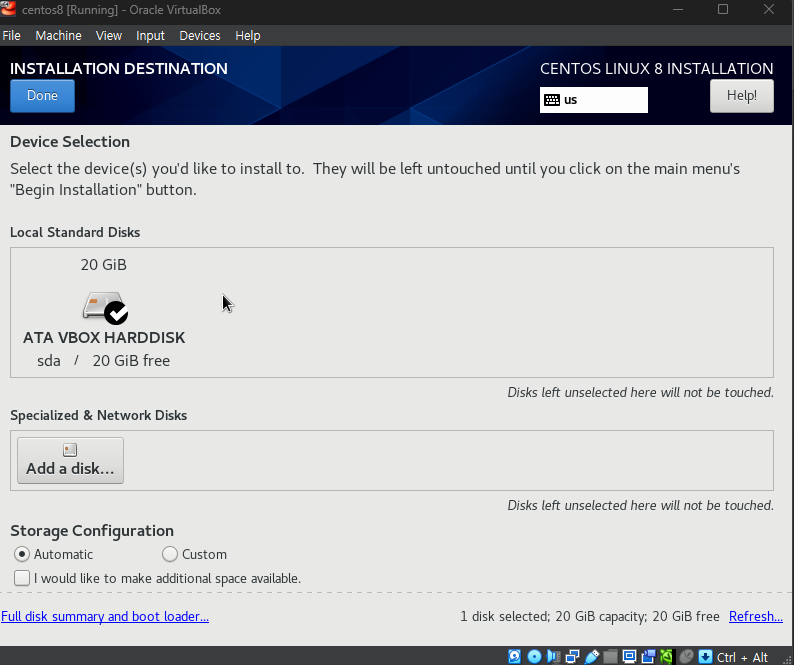This screenshot has height=665, width=794.
Task: Click the USB devices status icon
Action: pyautogui.click(x=591, y=656)
